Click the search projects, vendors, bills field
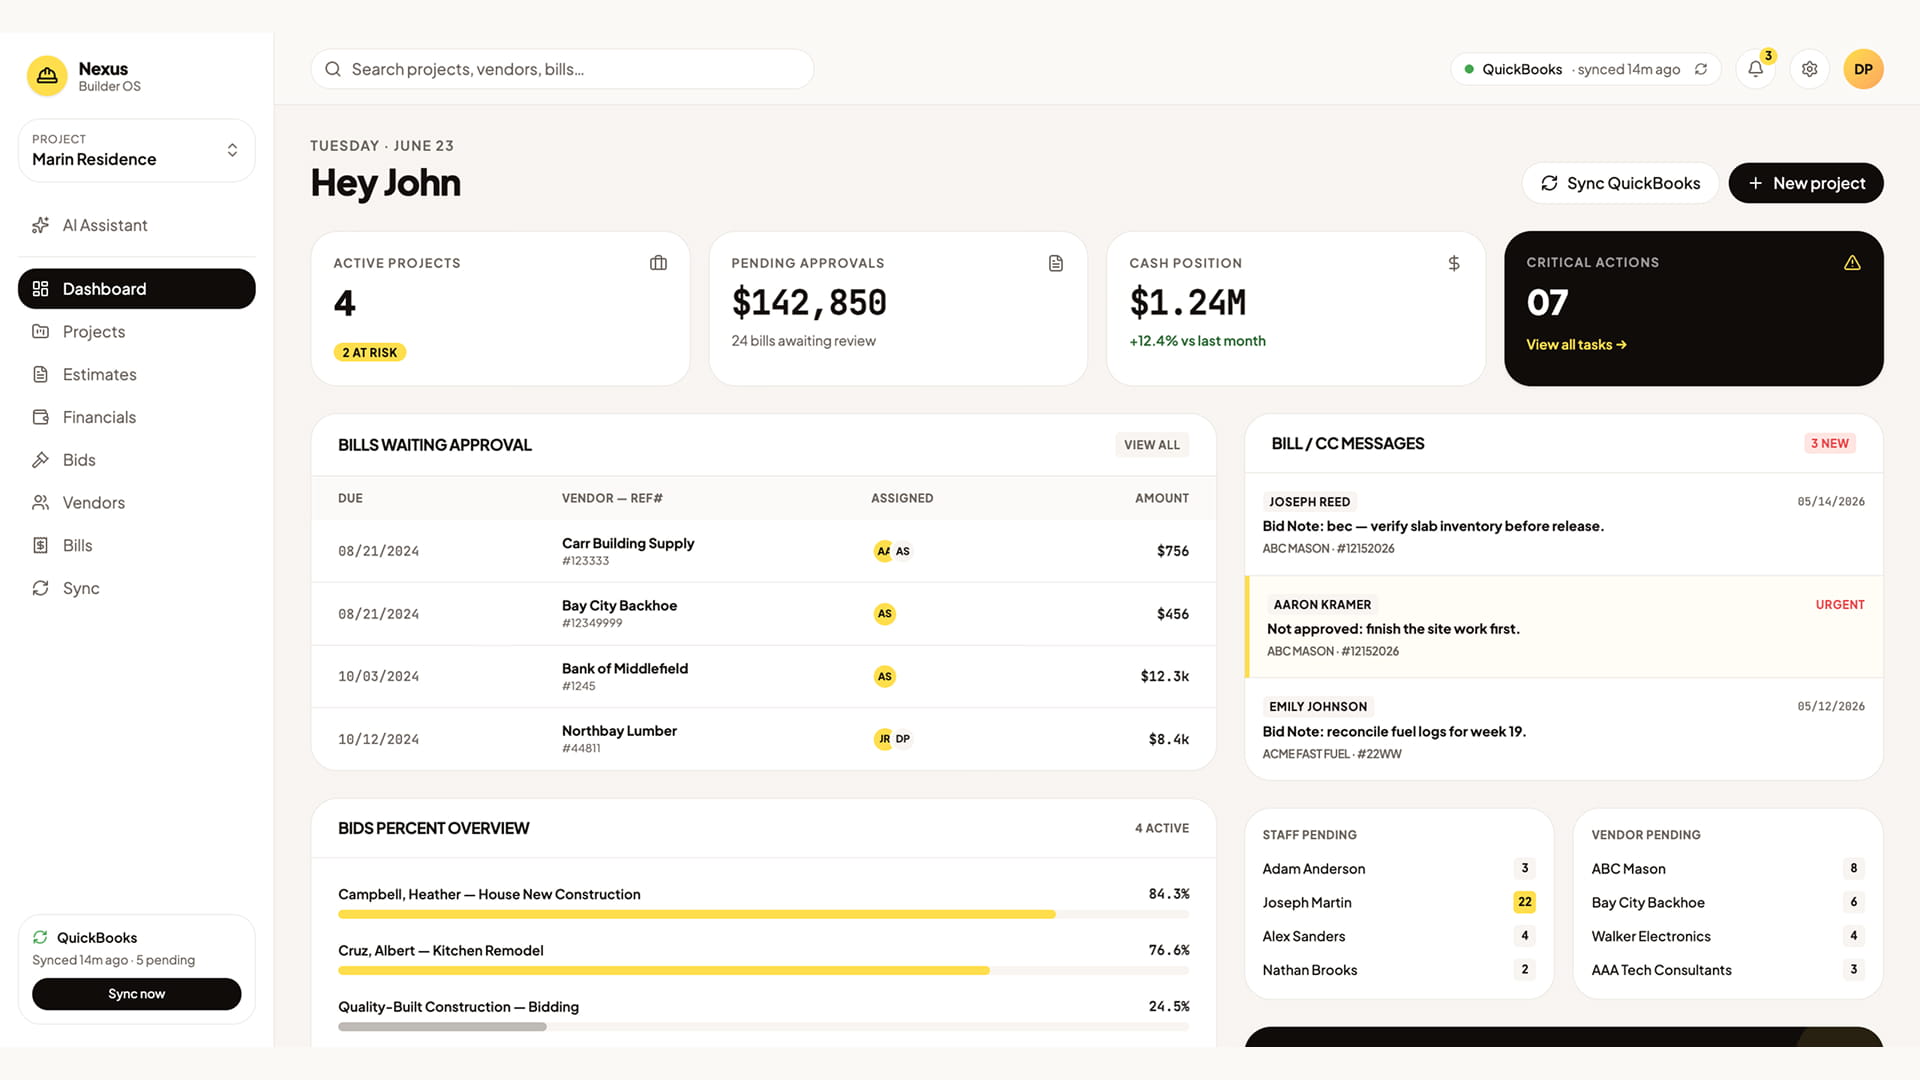1920x1080 pixels. point(562,69)
